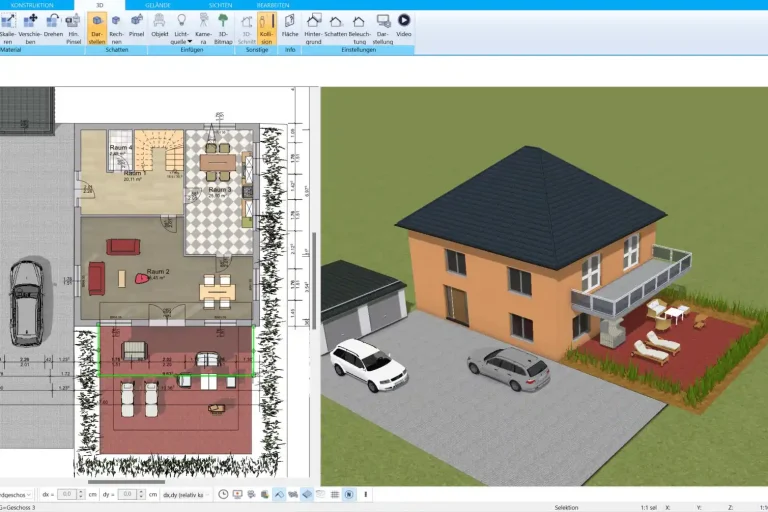768x512 pixels.
Task: Pick the Pinsel shadow brush
Action: [x=137, y=25]
